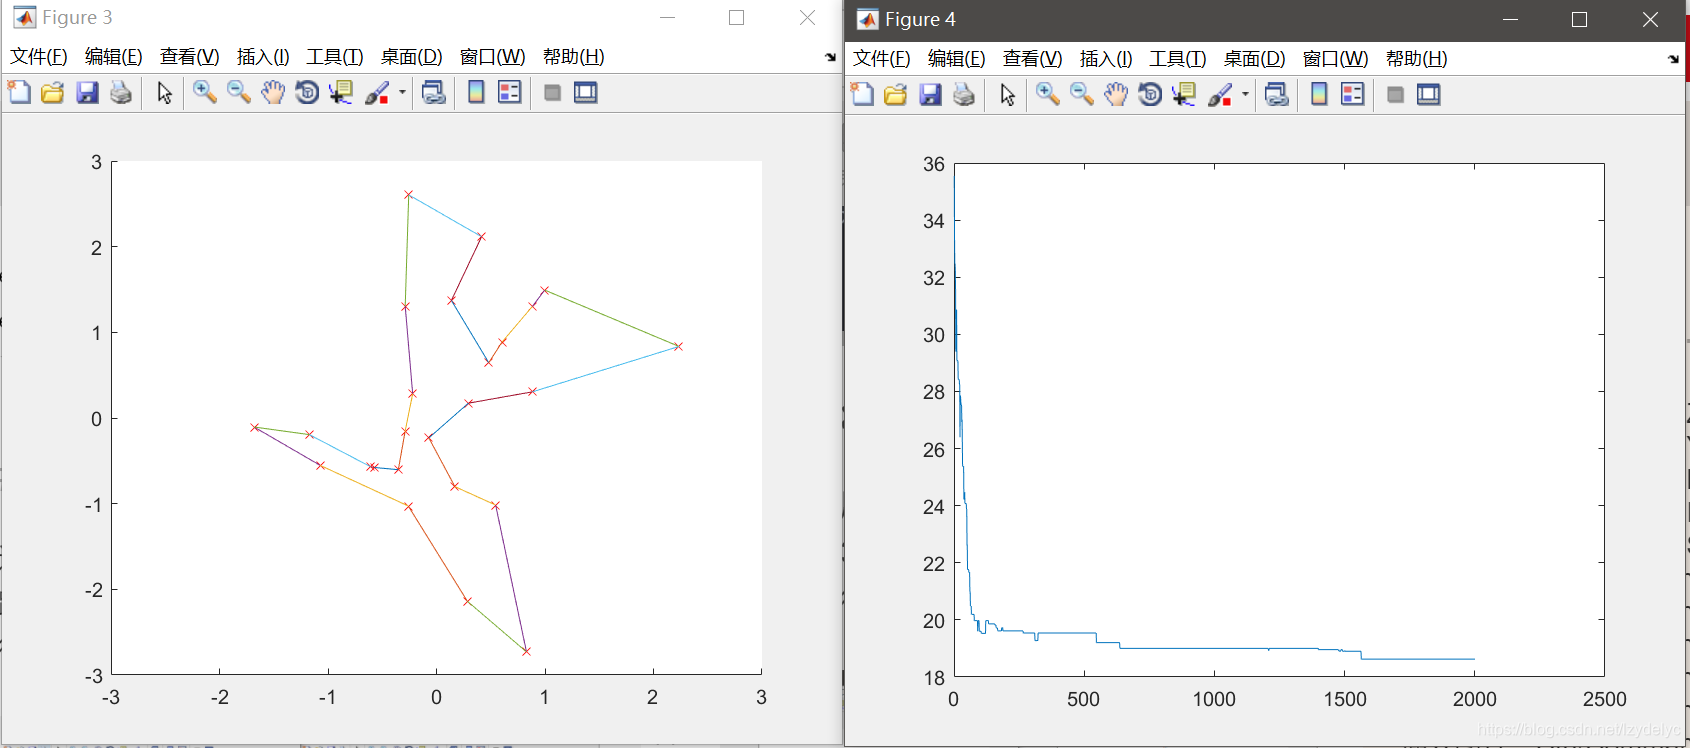Select Pan hand tool in Figure 3

click(x=273, y=93)
